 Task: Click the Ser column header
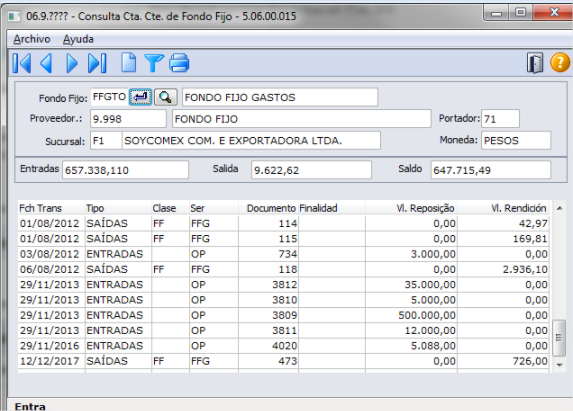coord(214,208)
